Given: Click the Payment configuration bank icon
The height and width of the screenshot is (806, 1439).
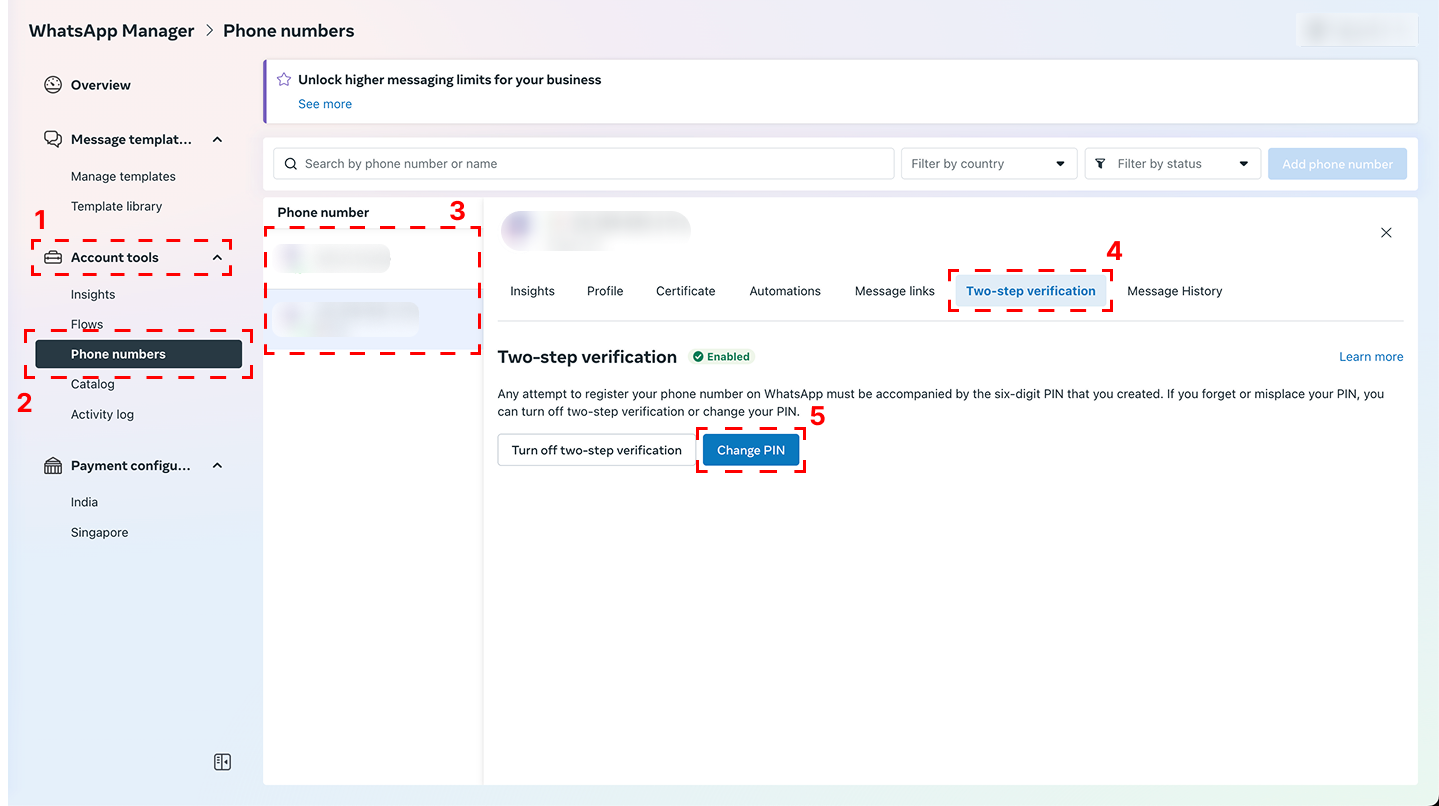Looking at the screenshot, I should point(53,466).
